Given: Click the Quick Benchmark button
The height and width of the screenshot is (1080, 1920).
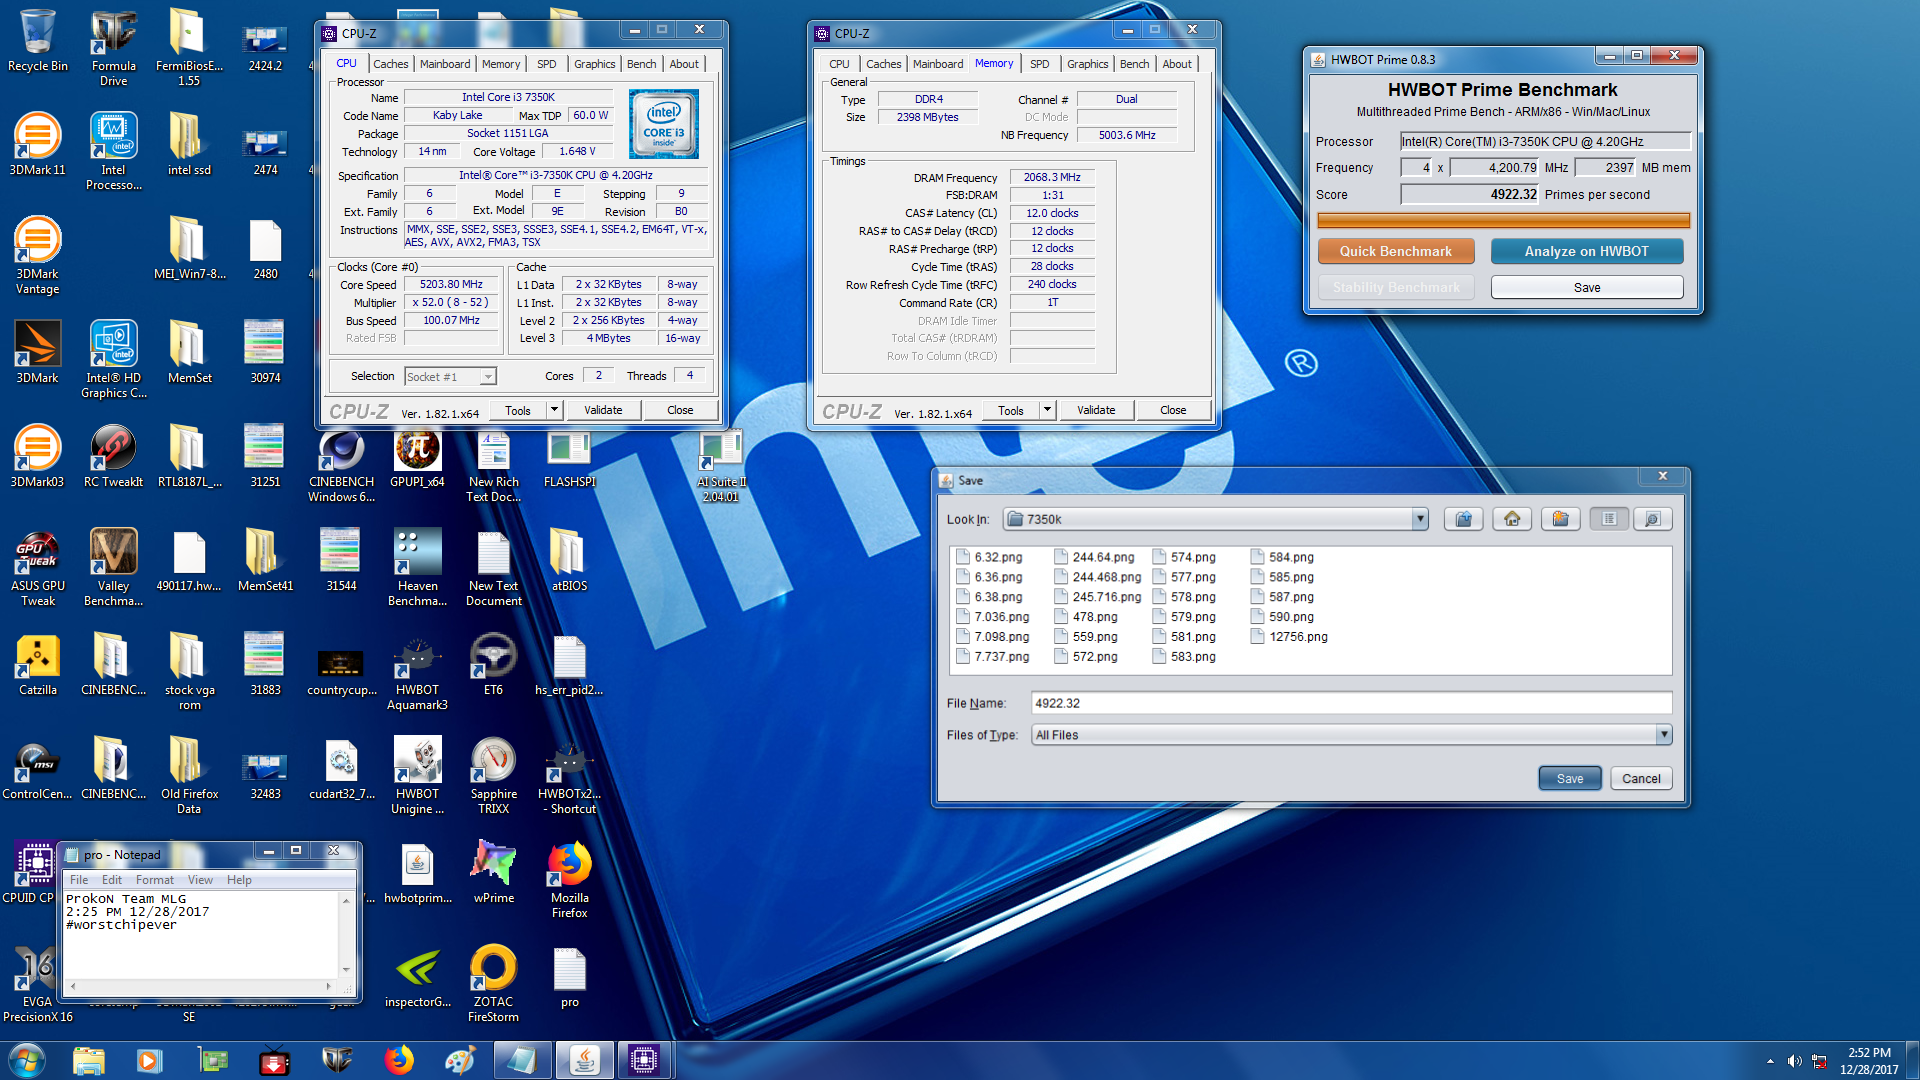Looking at the screenshot, I should pyautogui.click(x=1396, y=251).
